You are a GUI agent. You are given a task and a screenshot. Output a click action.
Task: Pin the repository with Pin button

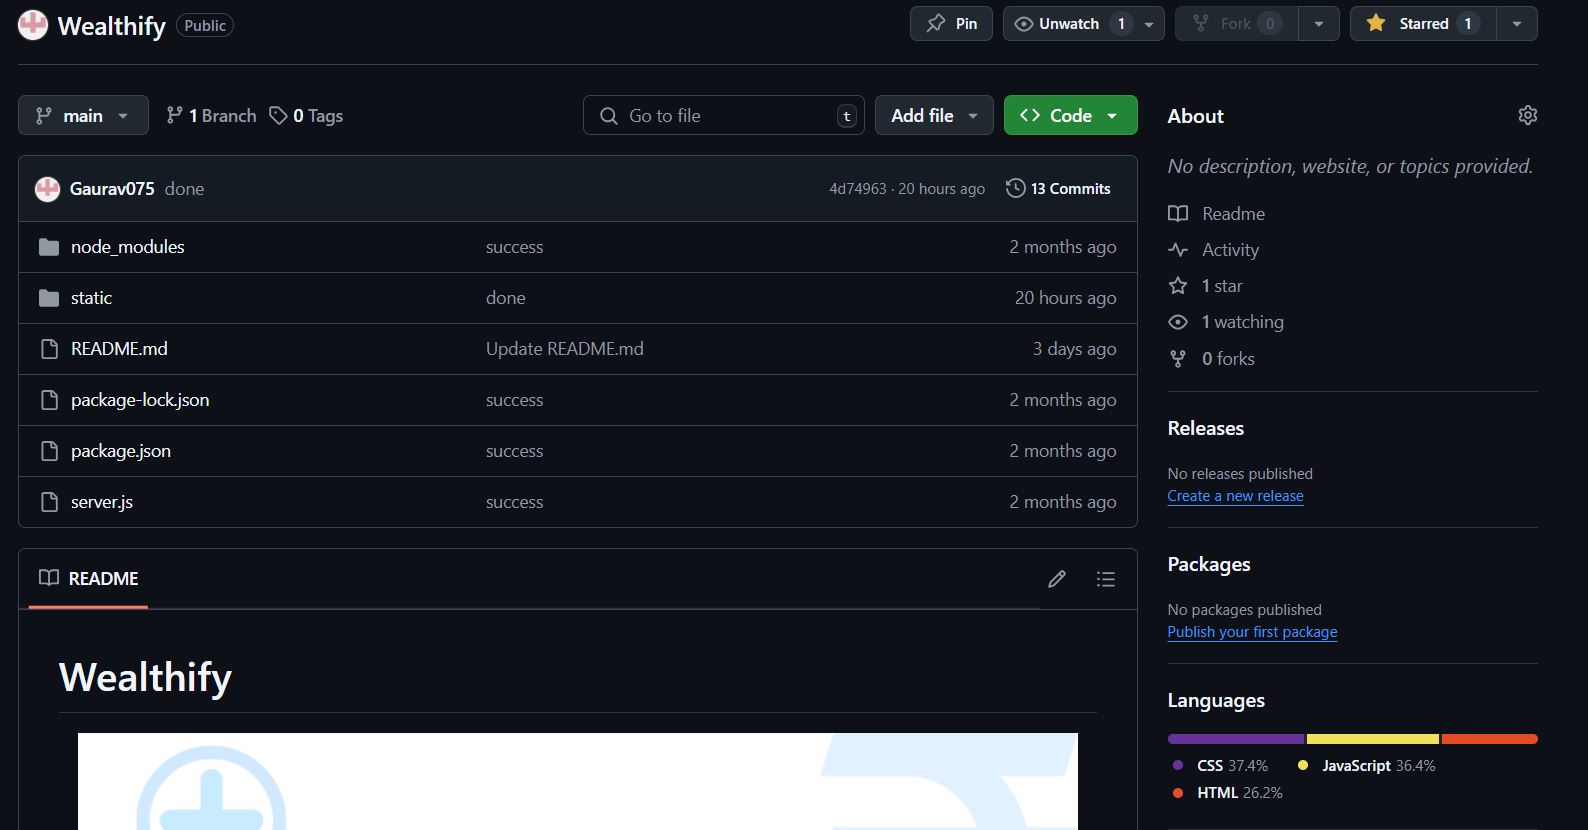(x=951, y=24)
